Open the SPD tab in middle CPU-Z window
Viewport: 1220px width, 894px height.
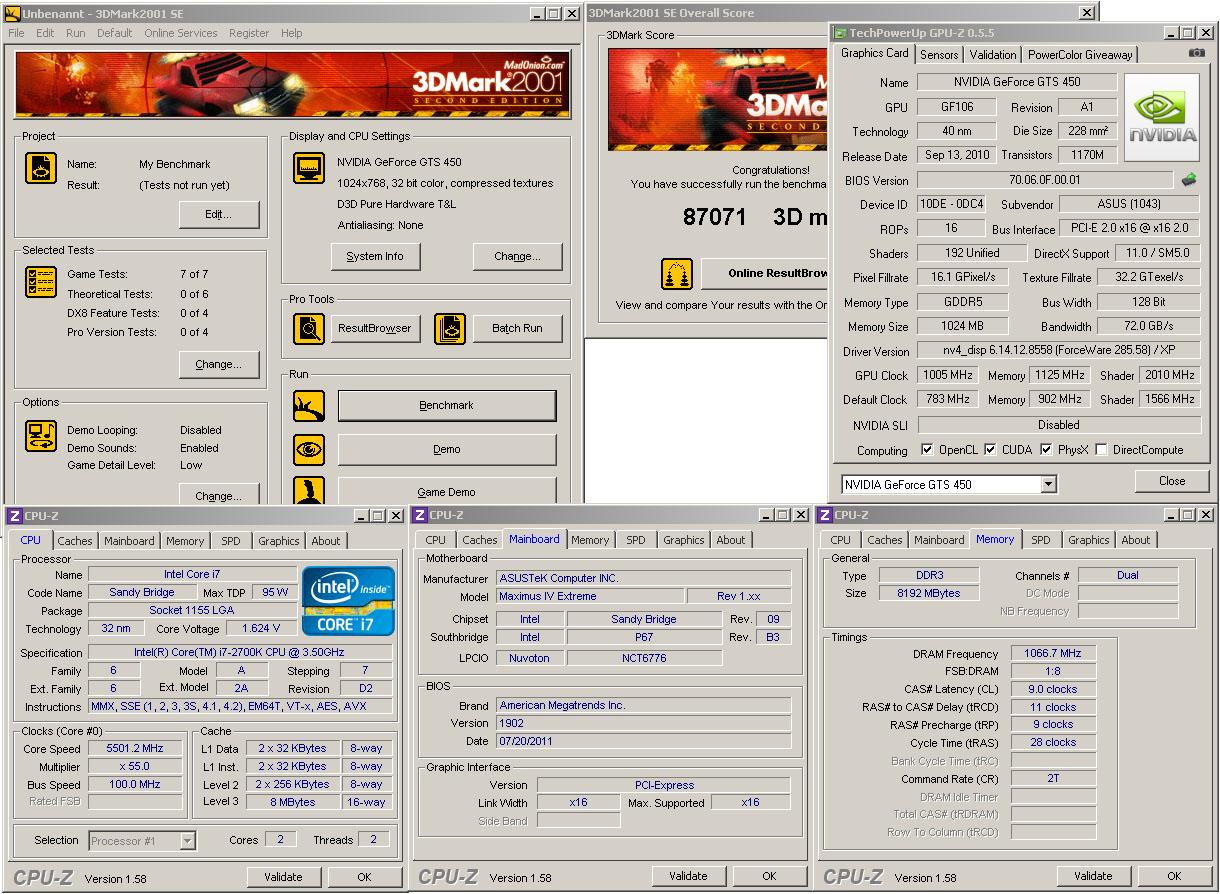tap(636, 540)
